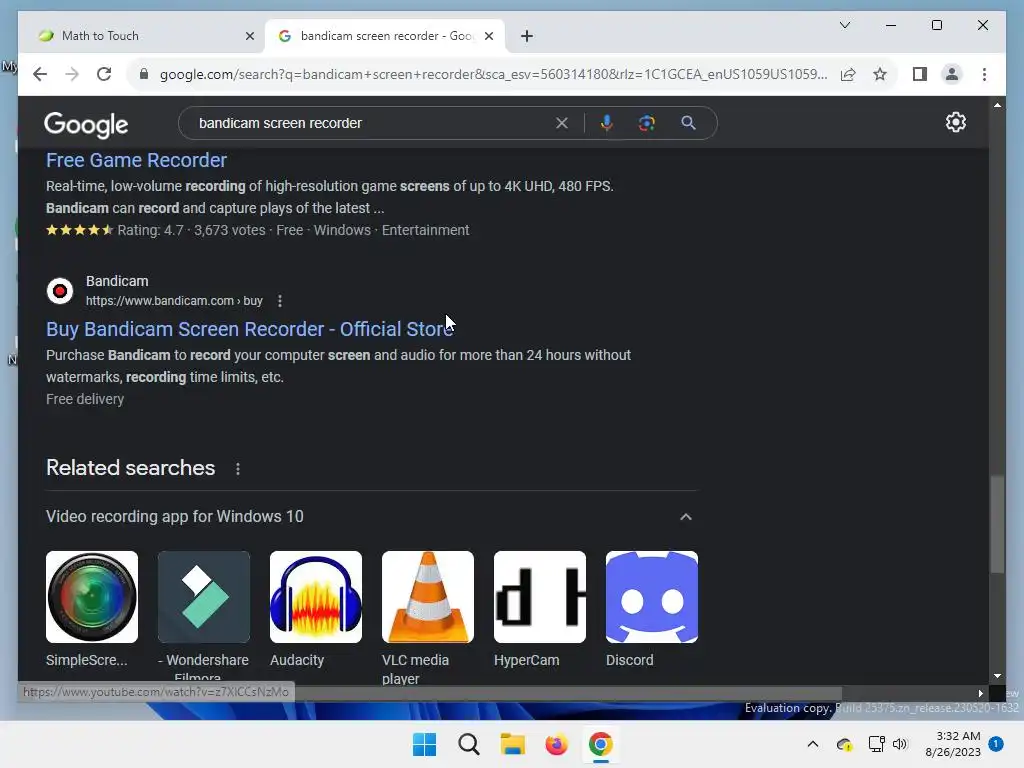Open Chrome three-dot menu

click(x=984, y=74)
